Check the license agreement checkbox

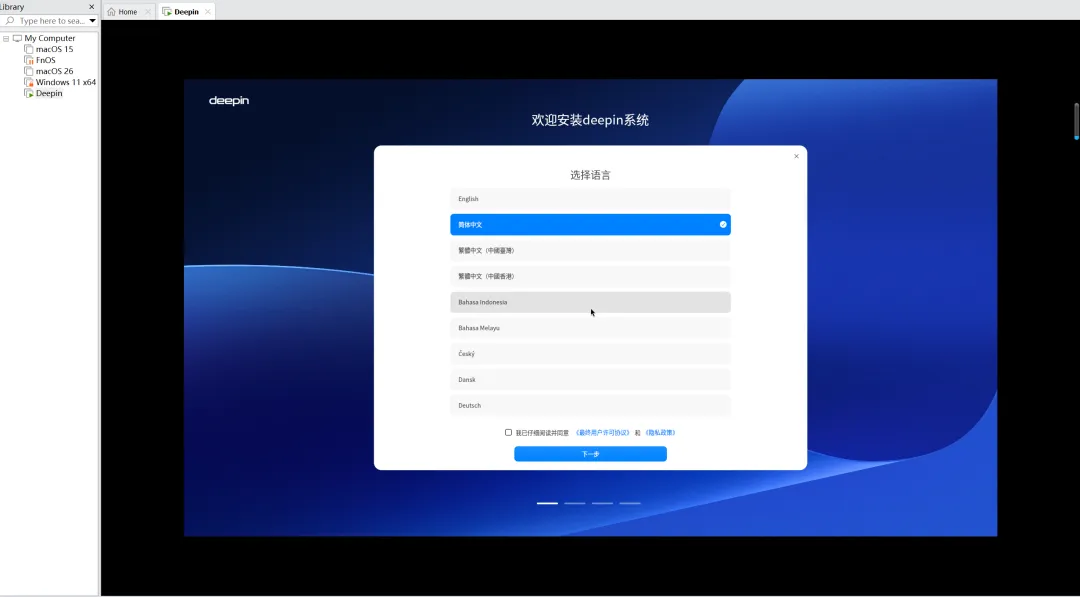coord(508,432)
